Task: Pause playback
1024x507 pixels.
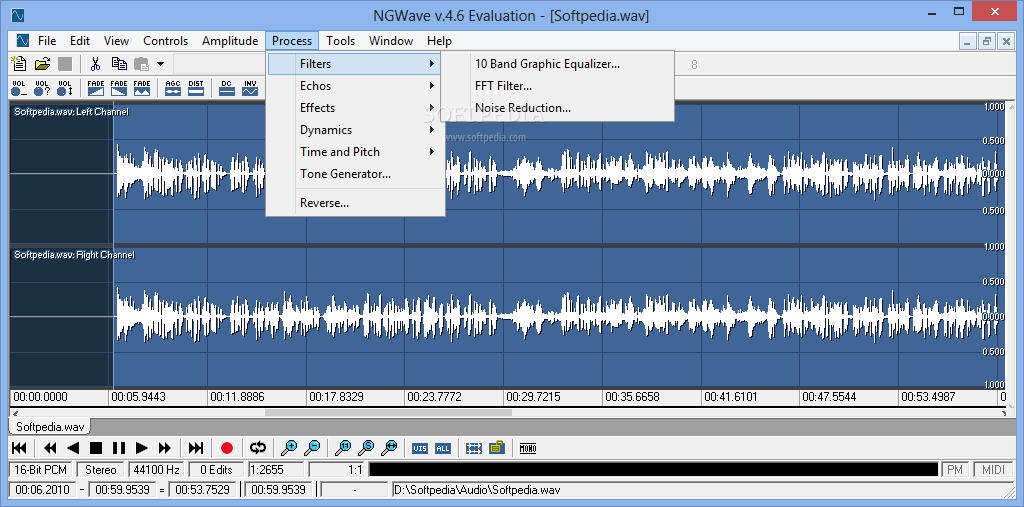Action: point(119,448)
